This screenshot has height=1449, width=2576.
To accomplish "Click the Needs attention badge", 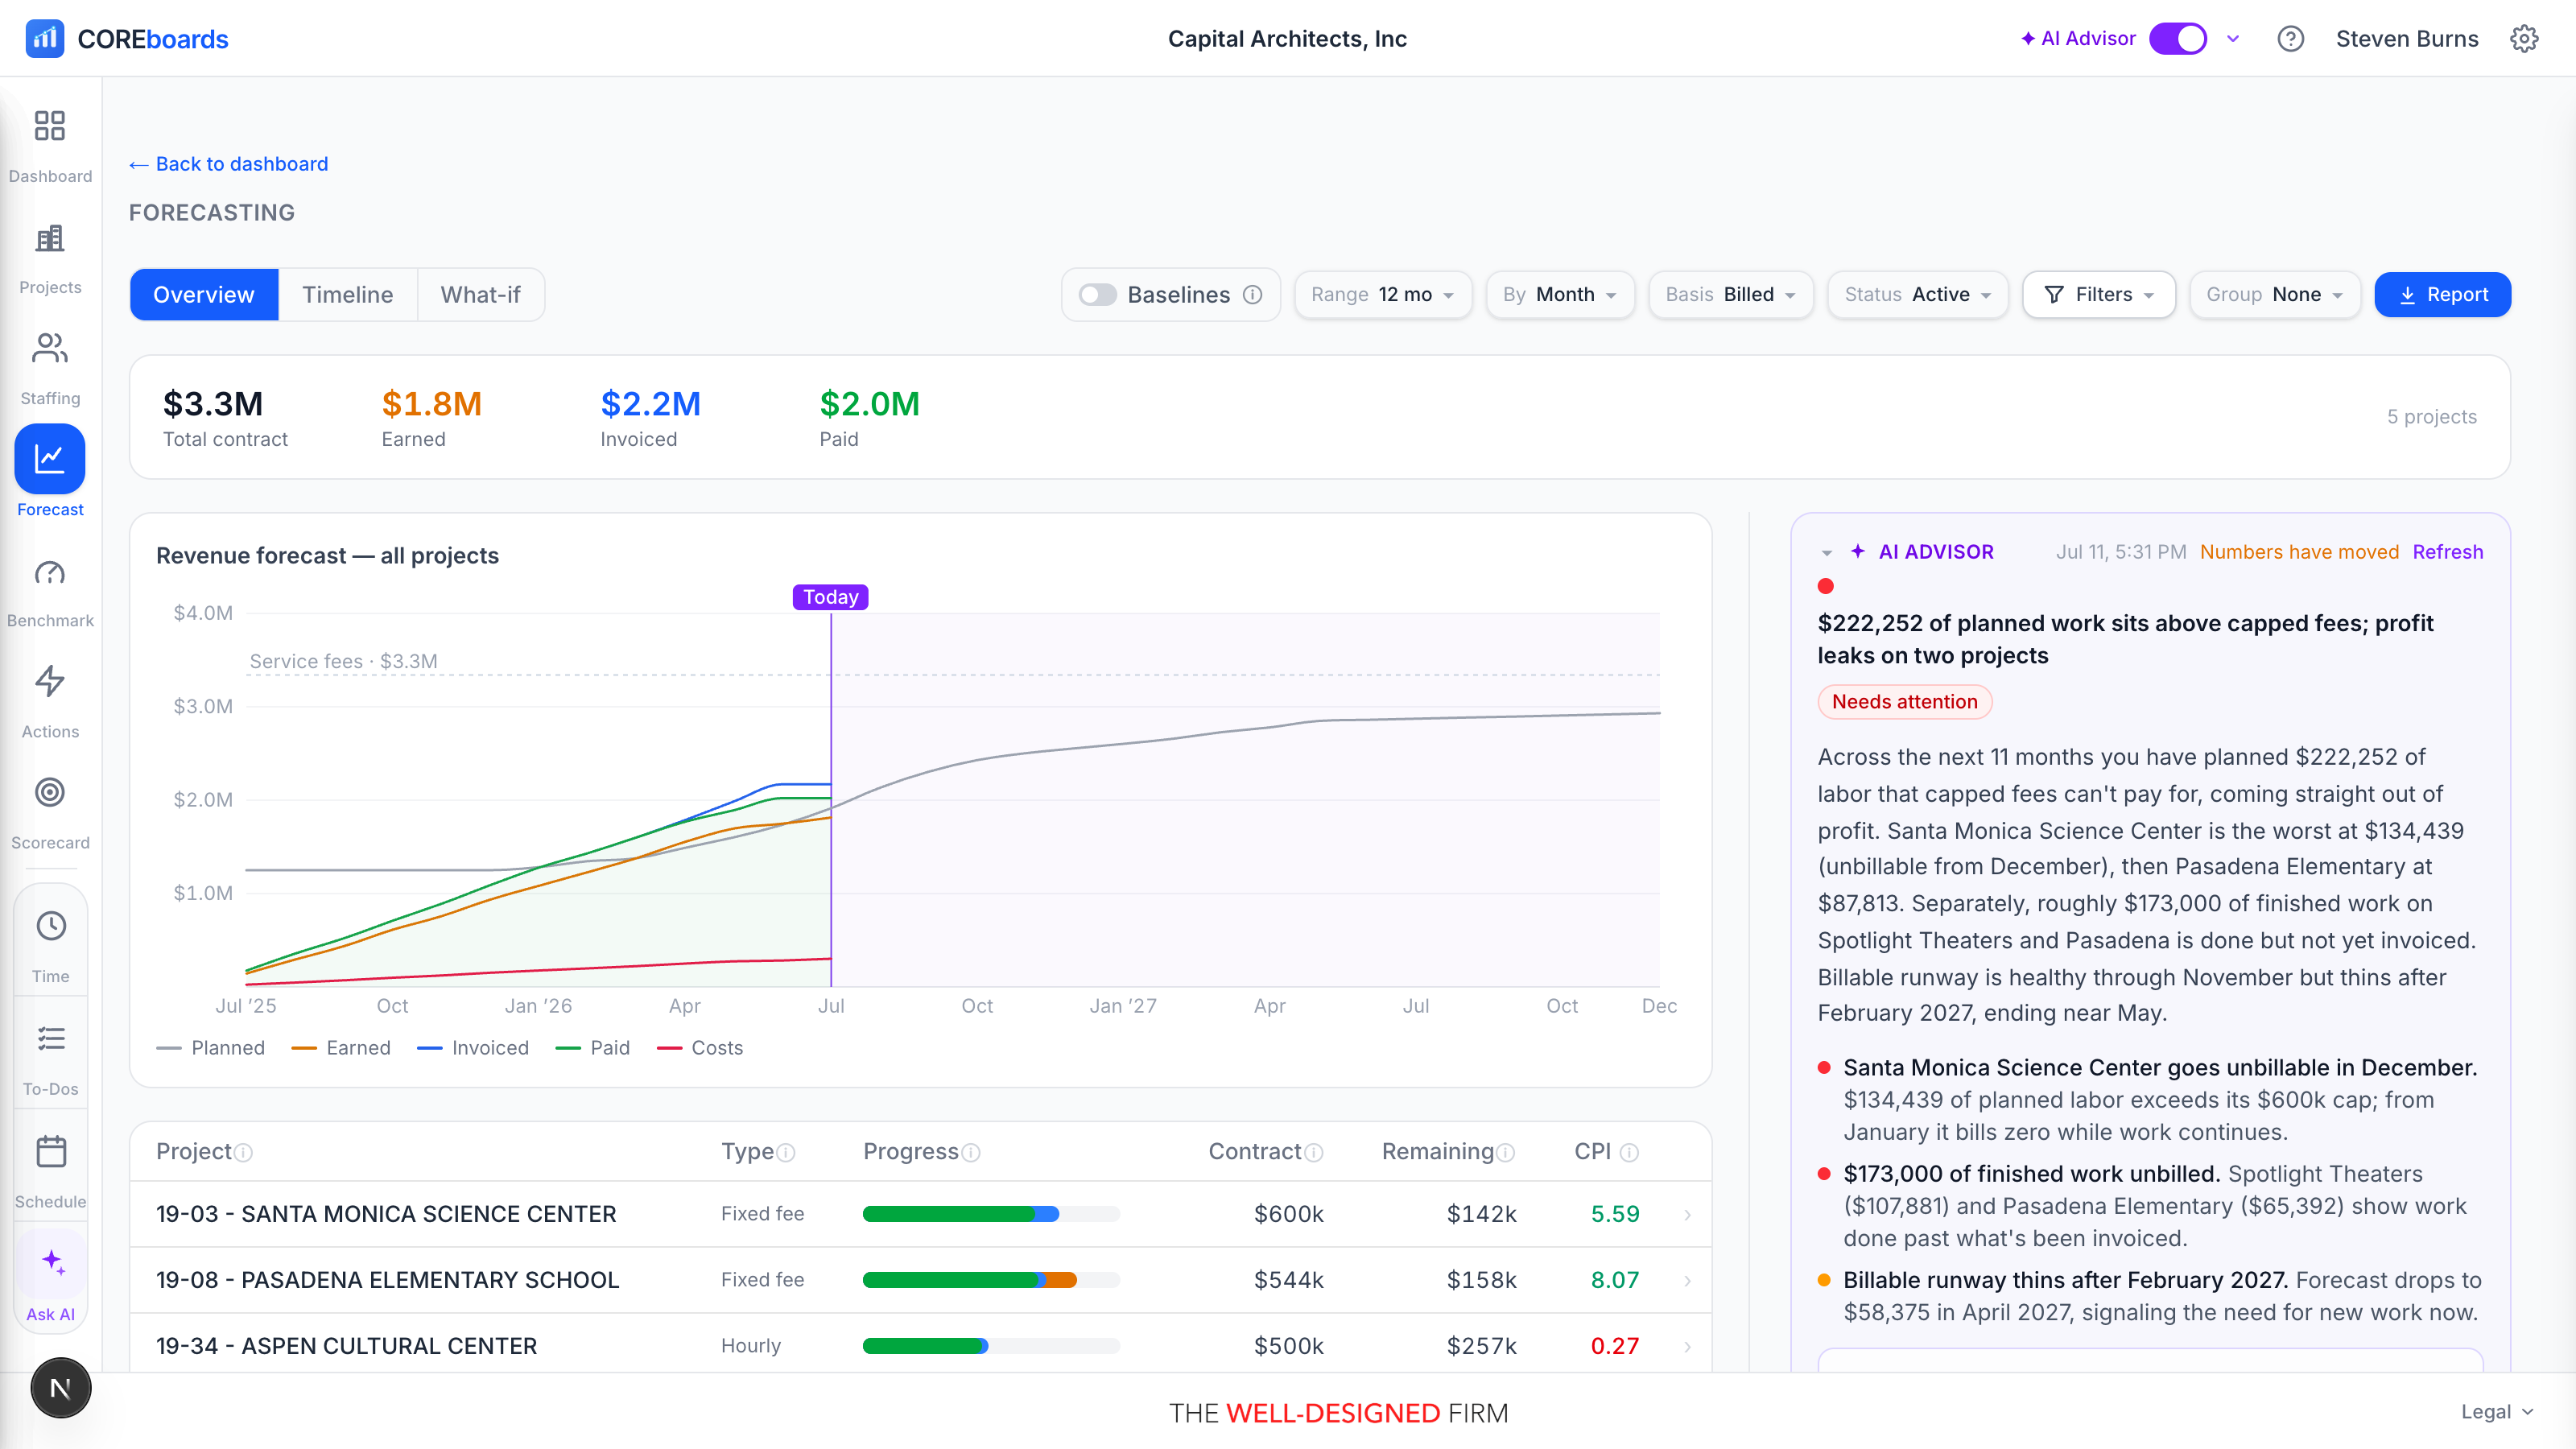I will coord(1904,702).
